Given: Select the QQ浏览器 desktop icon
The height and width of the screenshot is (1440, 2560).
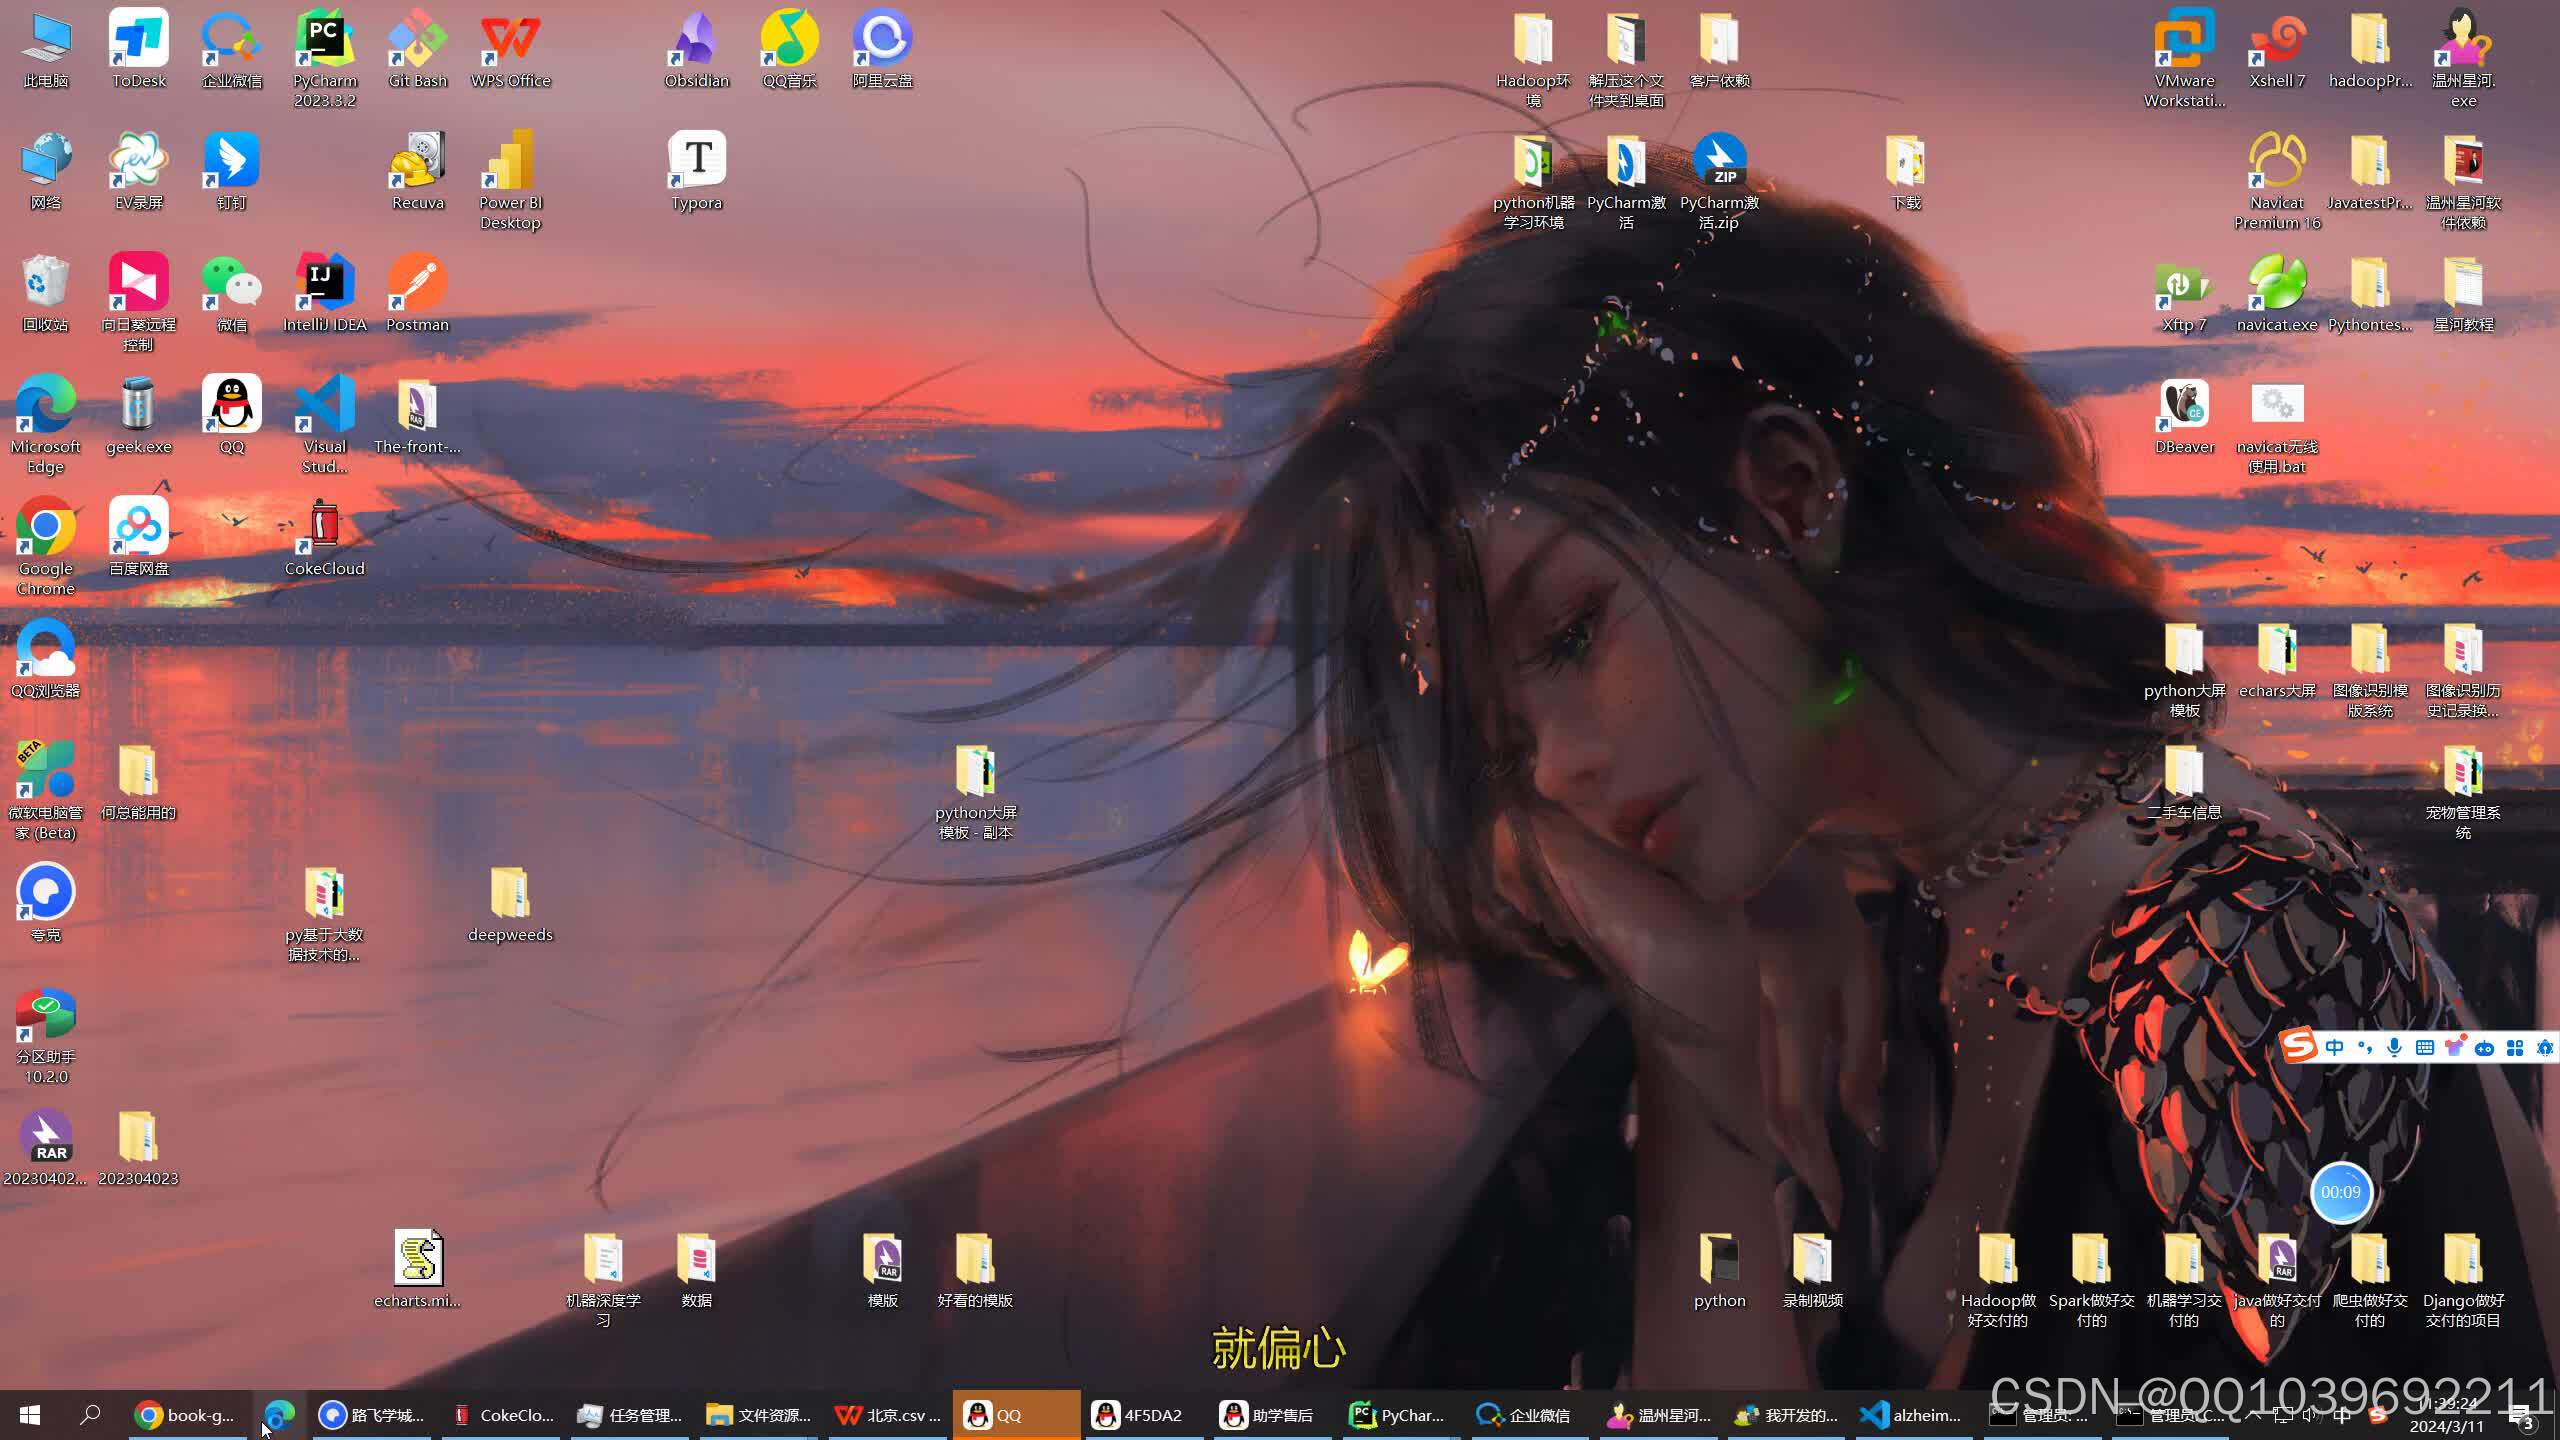Looking at the screenshot, I should 46,658.
